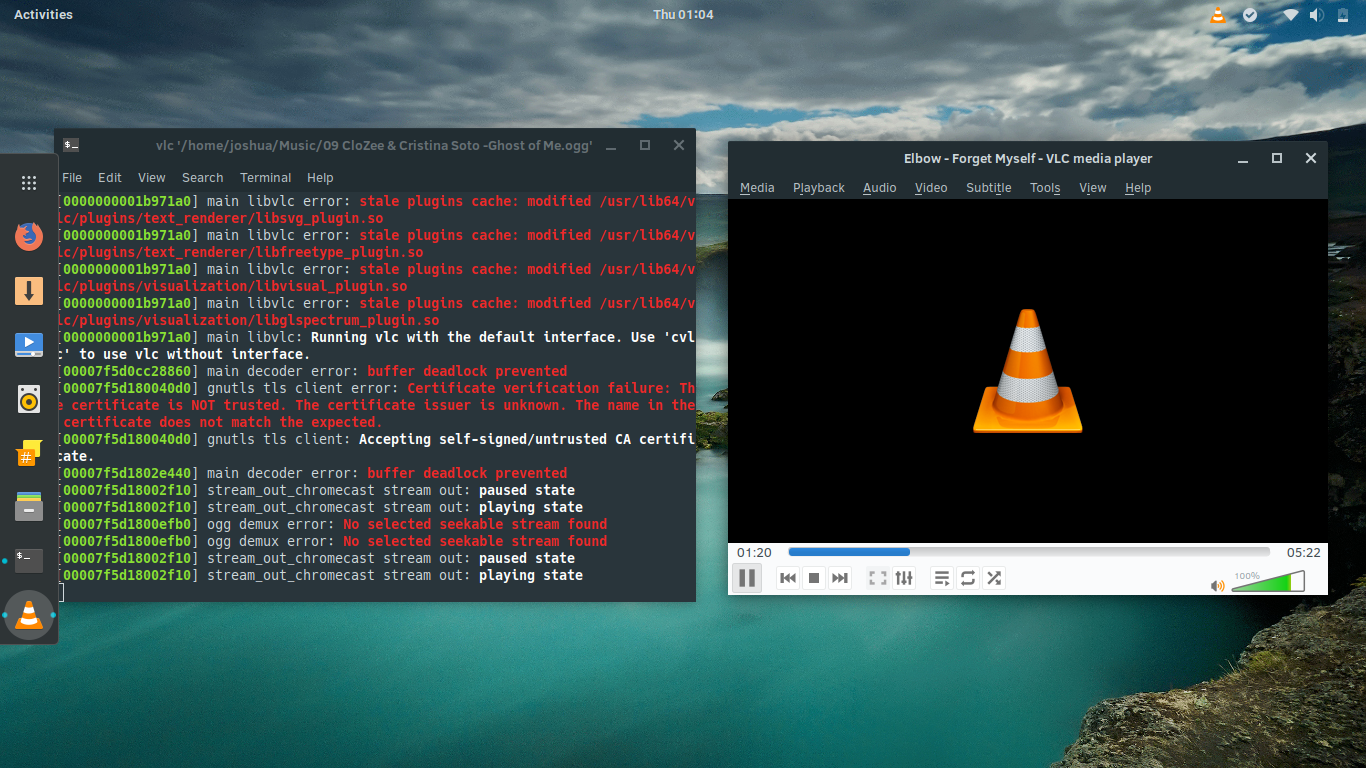The image size is (1366, 768).
Task: Open the video player app in dock
Action: [x=29, y=345]
